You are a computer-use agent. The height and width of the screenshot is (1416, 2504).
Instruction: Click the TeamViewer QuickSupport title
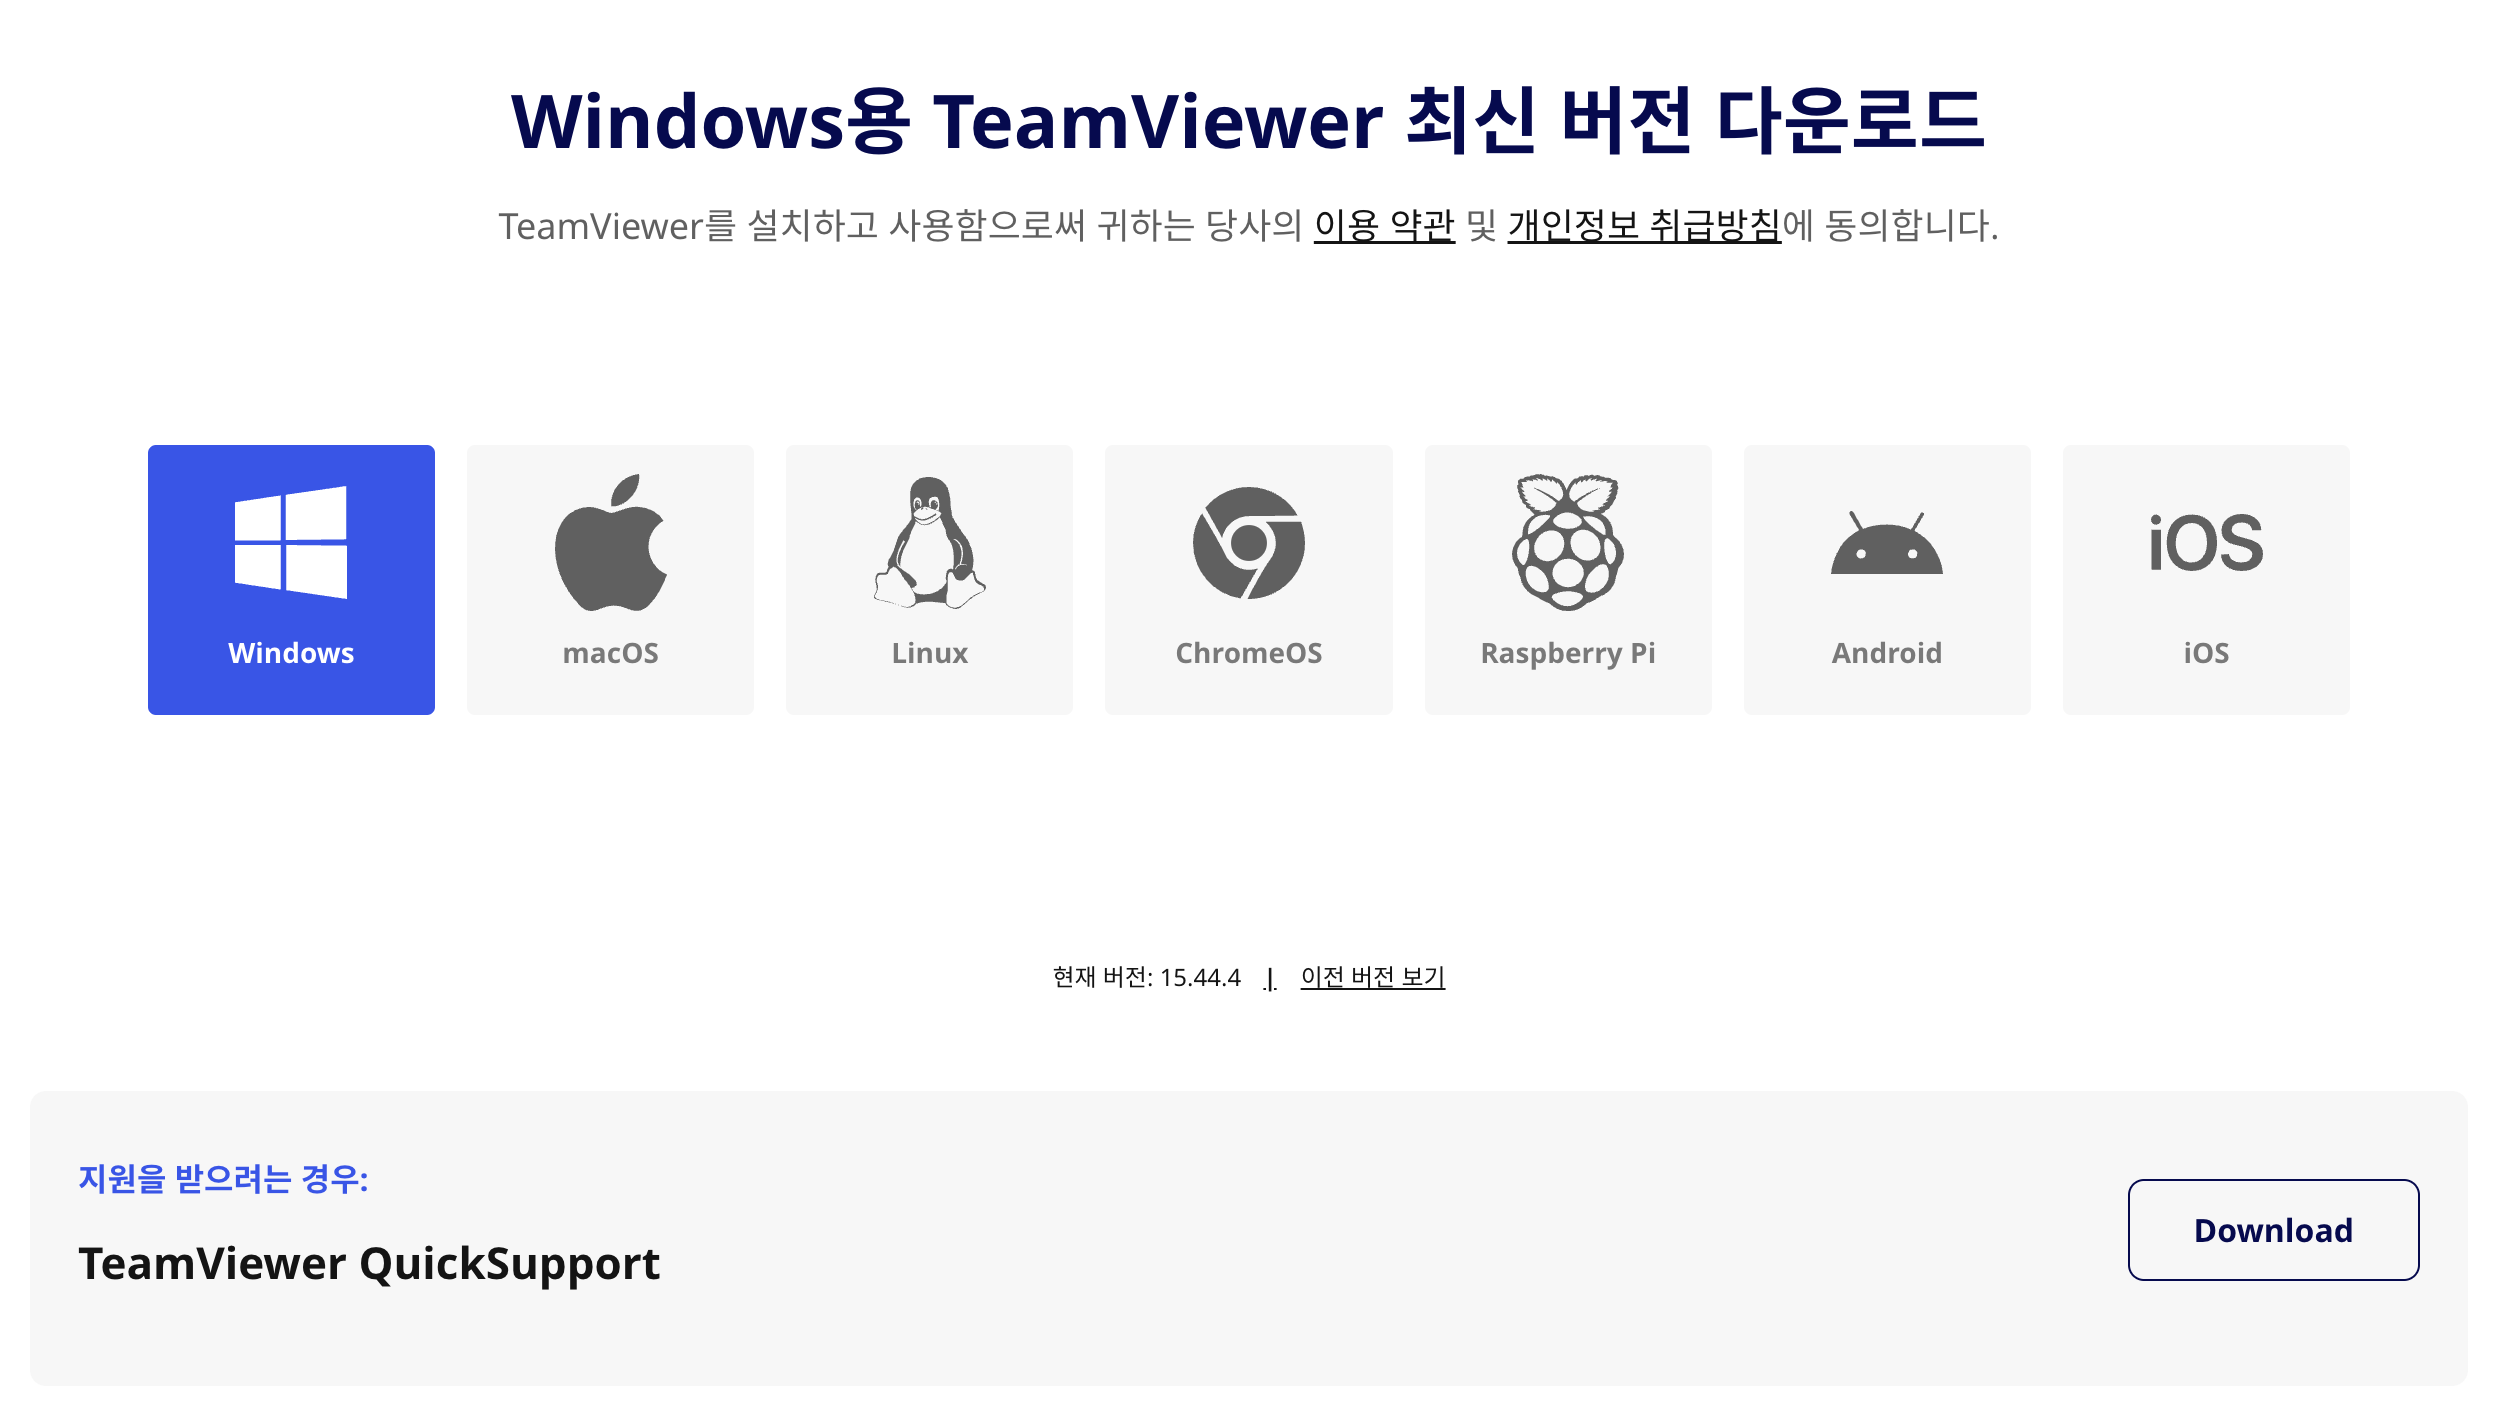tap(369, 1264)
